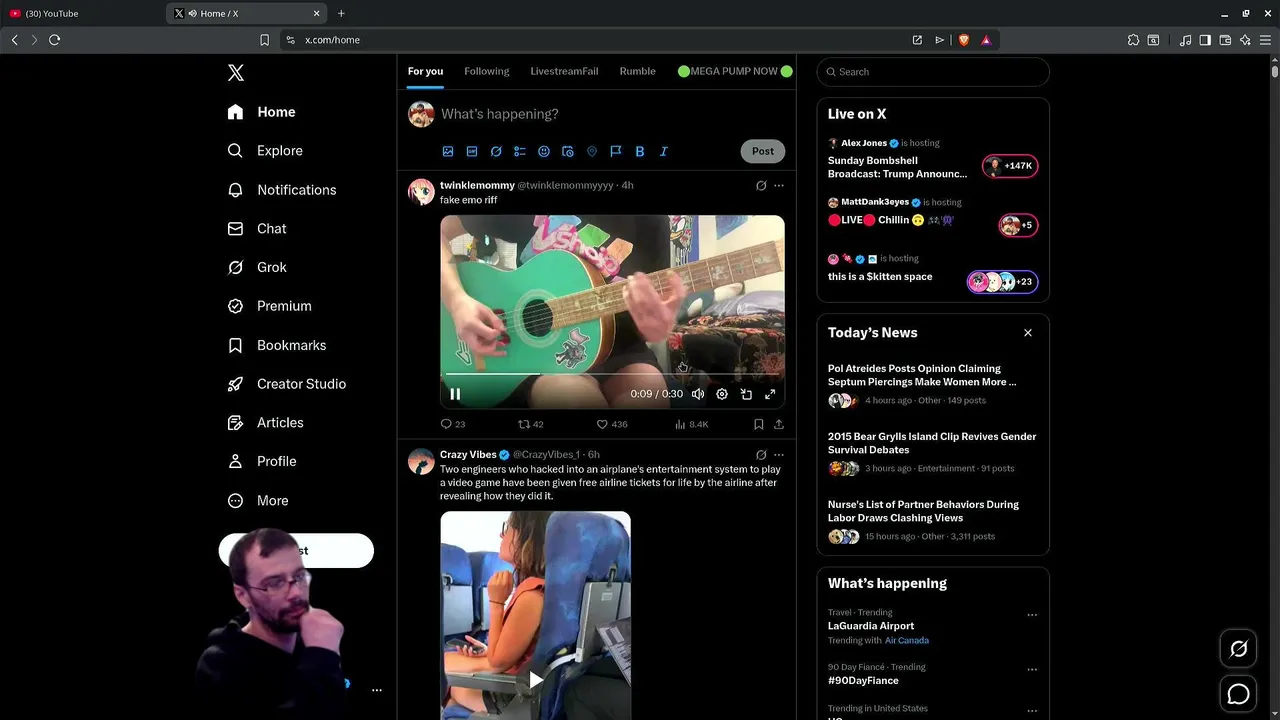Schedule the post with calendar icon

[x=568, y=152]
